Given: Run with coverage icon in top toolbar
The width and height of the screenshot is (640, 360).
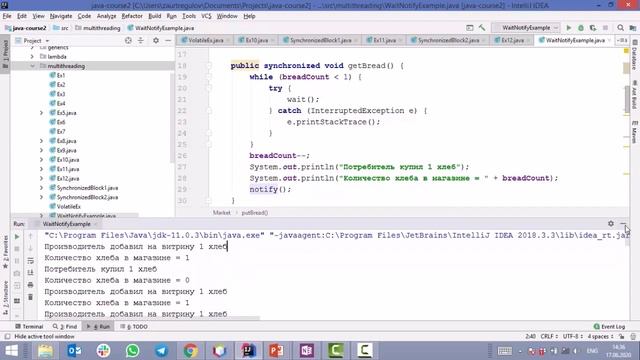Looking at the screenshot, I should [593, 28].
